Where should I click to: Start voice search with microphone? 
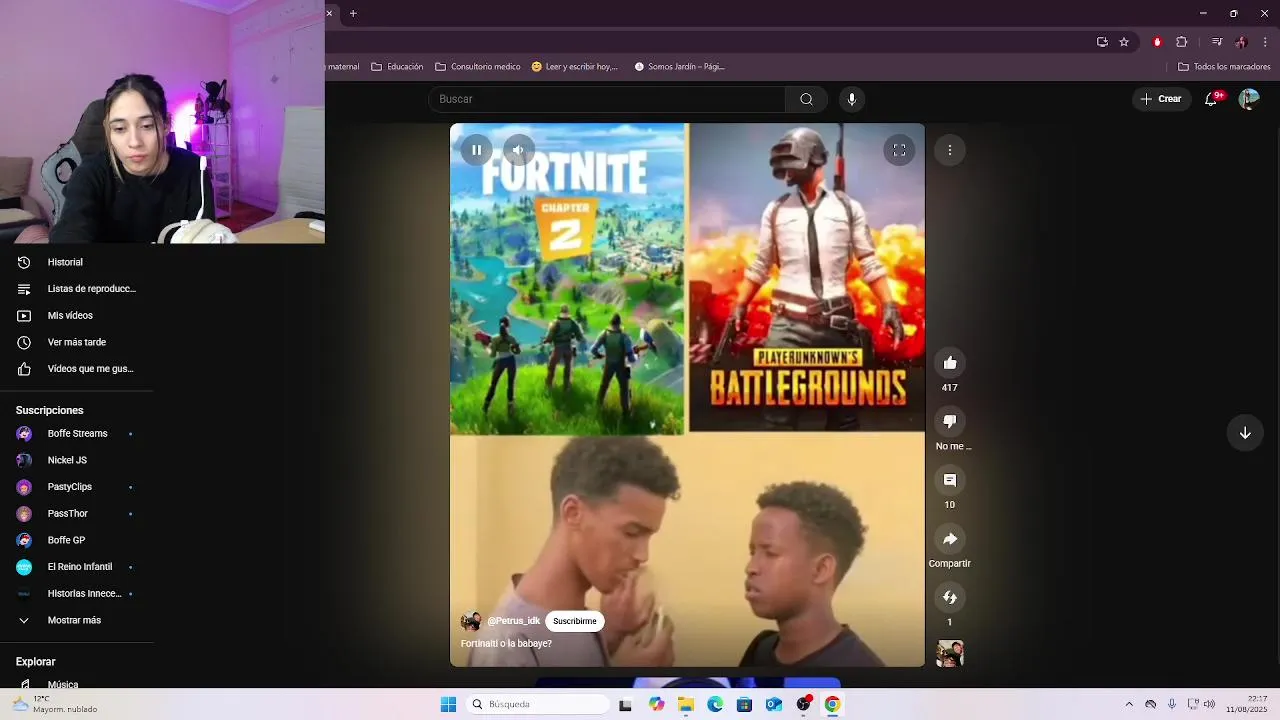[852, 99]
